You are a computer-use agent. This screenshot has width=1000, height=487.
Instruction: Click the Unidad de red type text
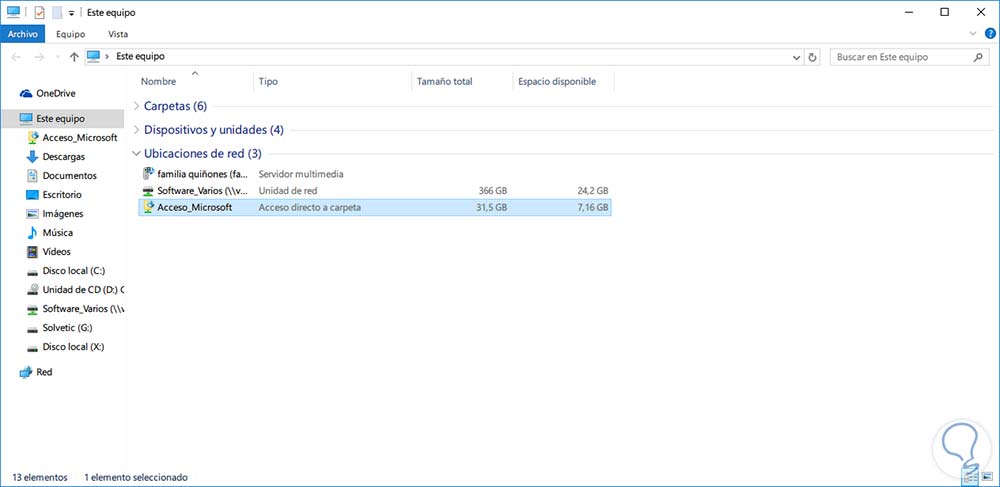pyautogui.click(x=288, y=190)
